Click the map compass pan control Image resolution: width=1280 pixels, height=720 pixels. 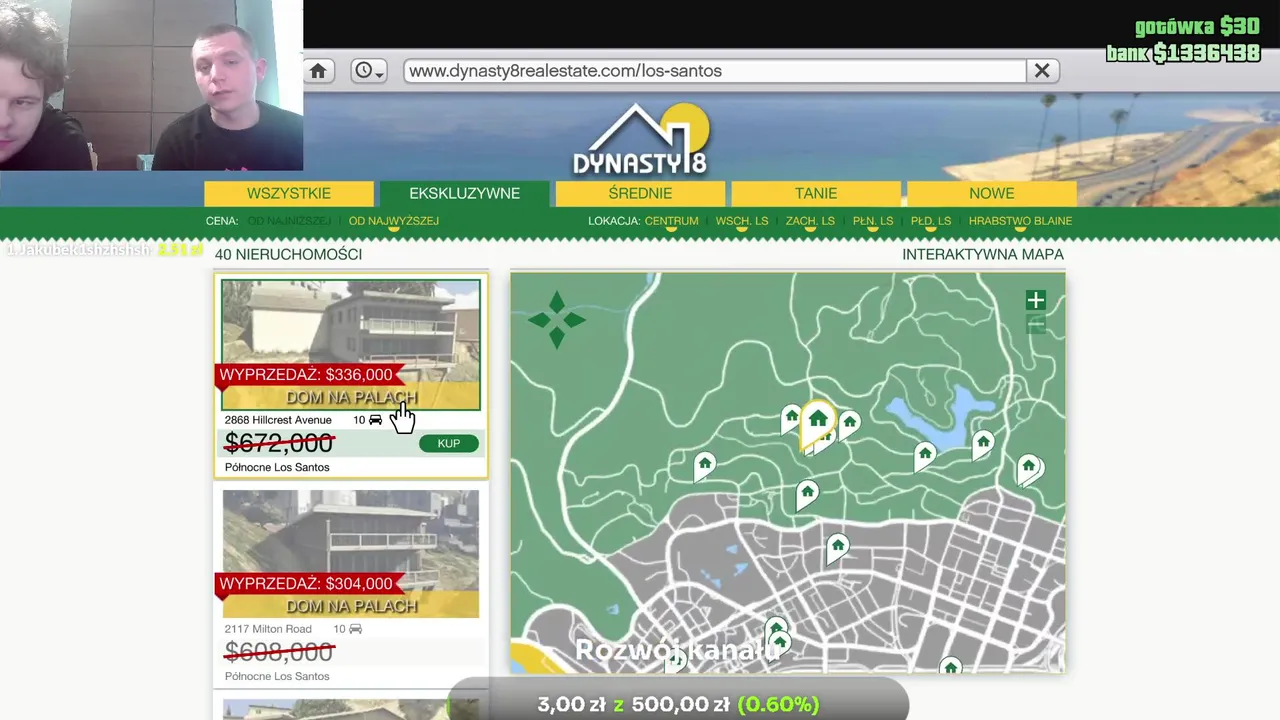point(557,320)
